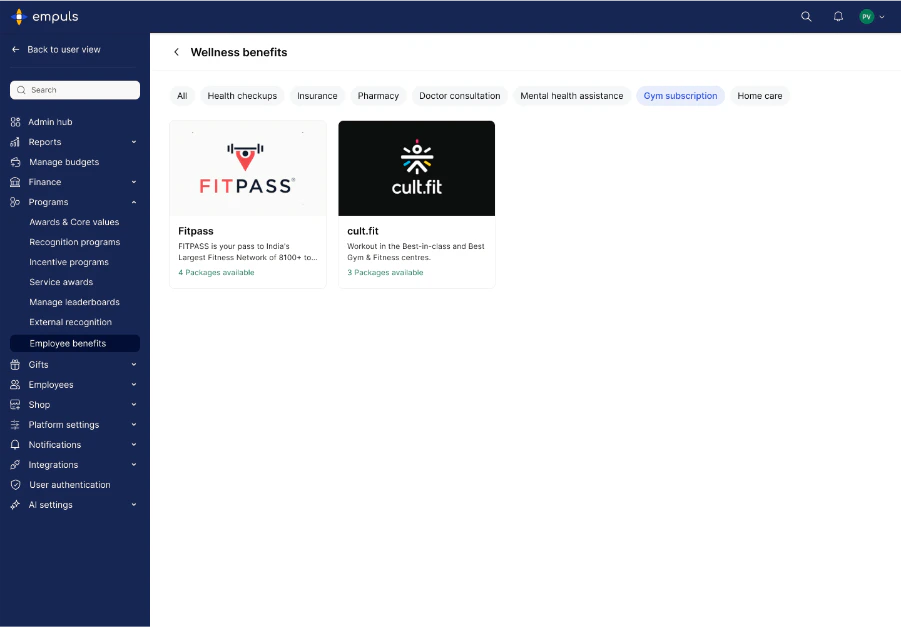Collapse the Programs menu chevron
The height and width of the screenshot is (627, 901).
click(134, 202)
